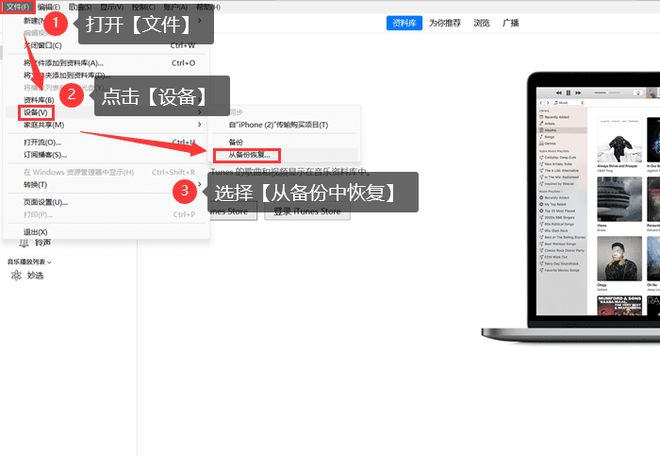
Task: Collapse the 音乐播放列表 sidebar section chevron
Action: tap(49, 262)
